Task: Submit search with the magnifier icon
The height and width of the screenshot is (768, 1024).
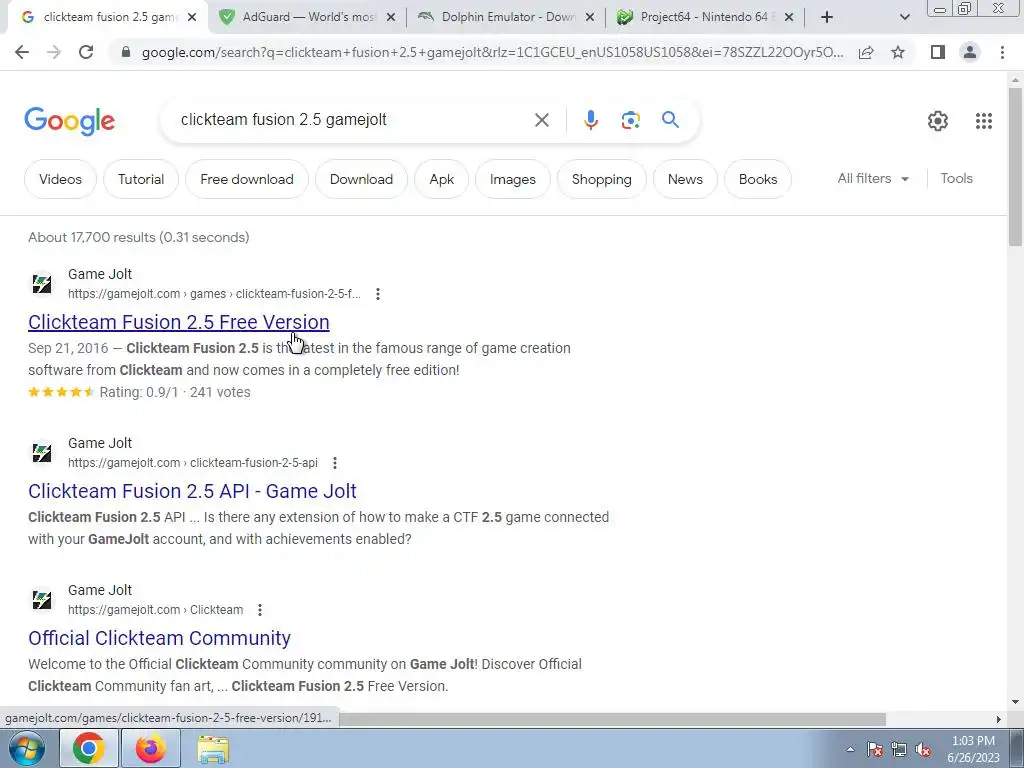Action: point(670,120)
